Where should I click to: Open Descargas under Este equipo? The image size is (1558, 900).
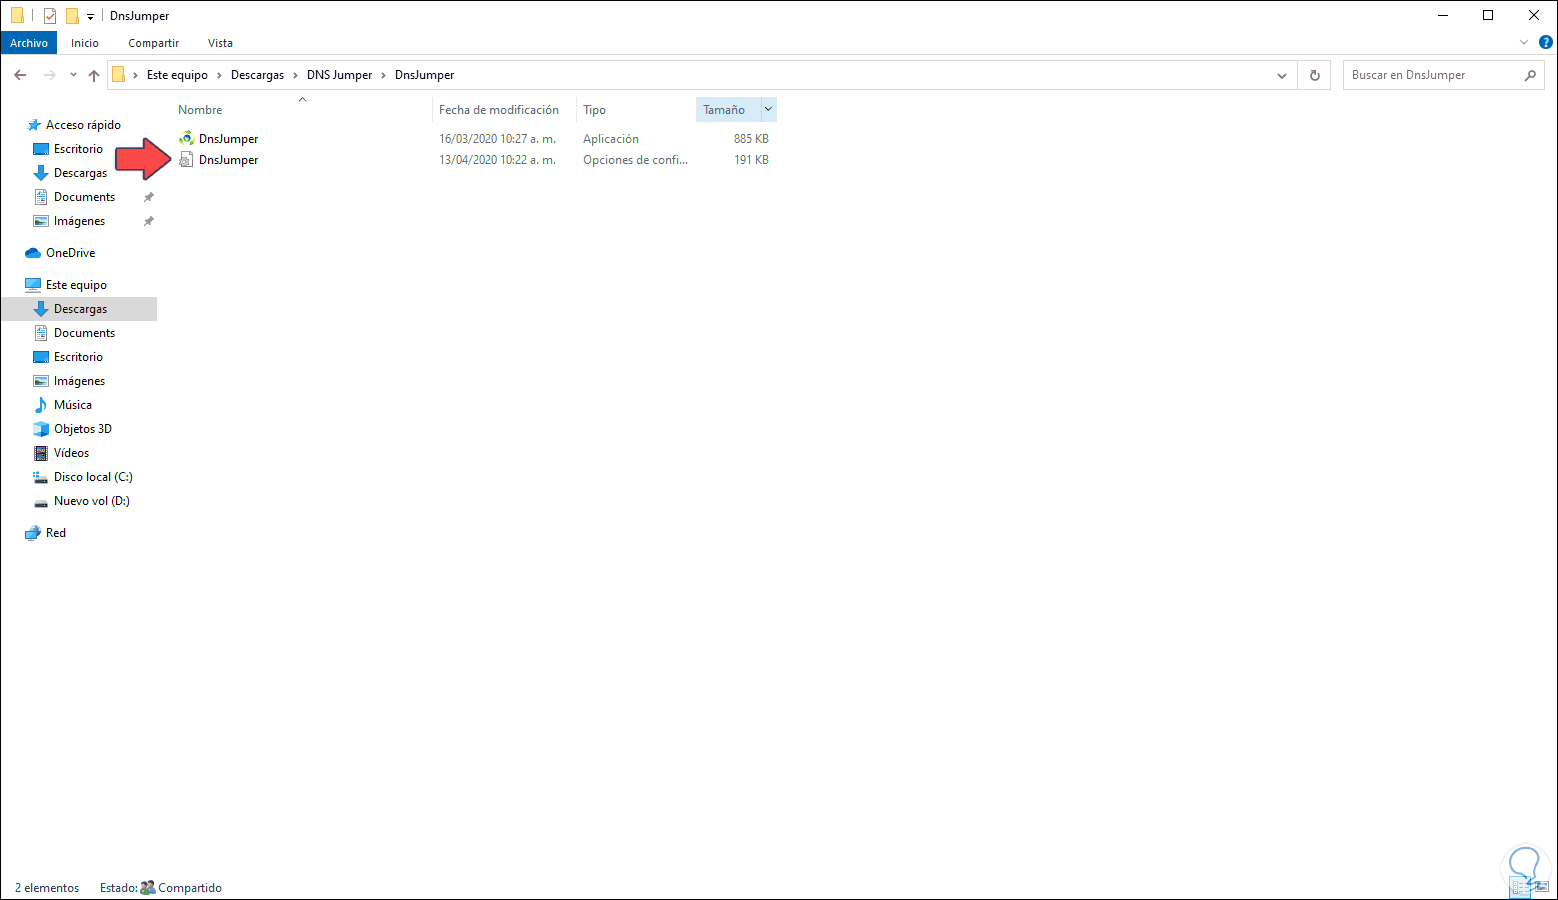80,309
